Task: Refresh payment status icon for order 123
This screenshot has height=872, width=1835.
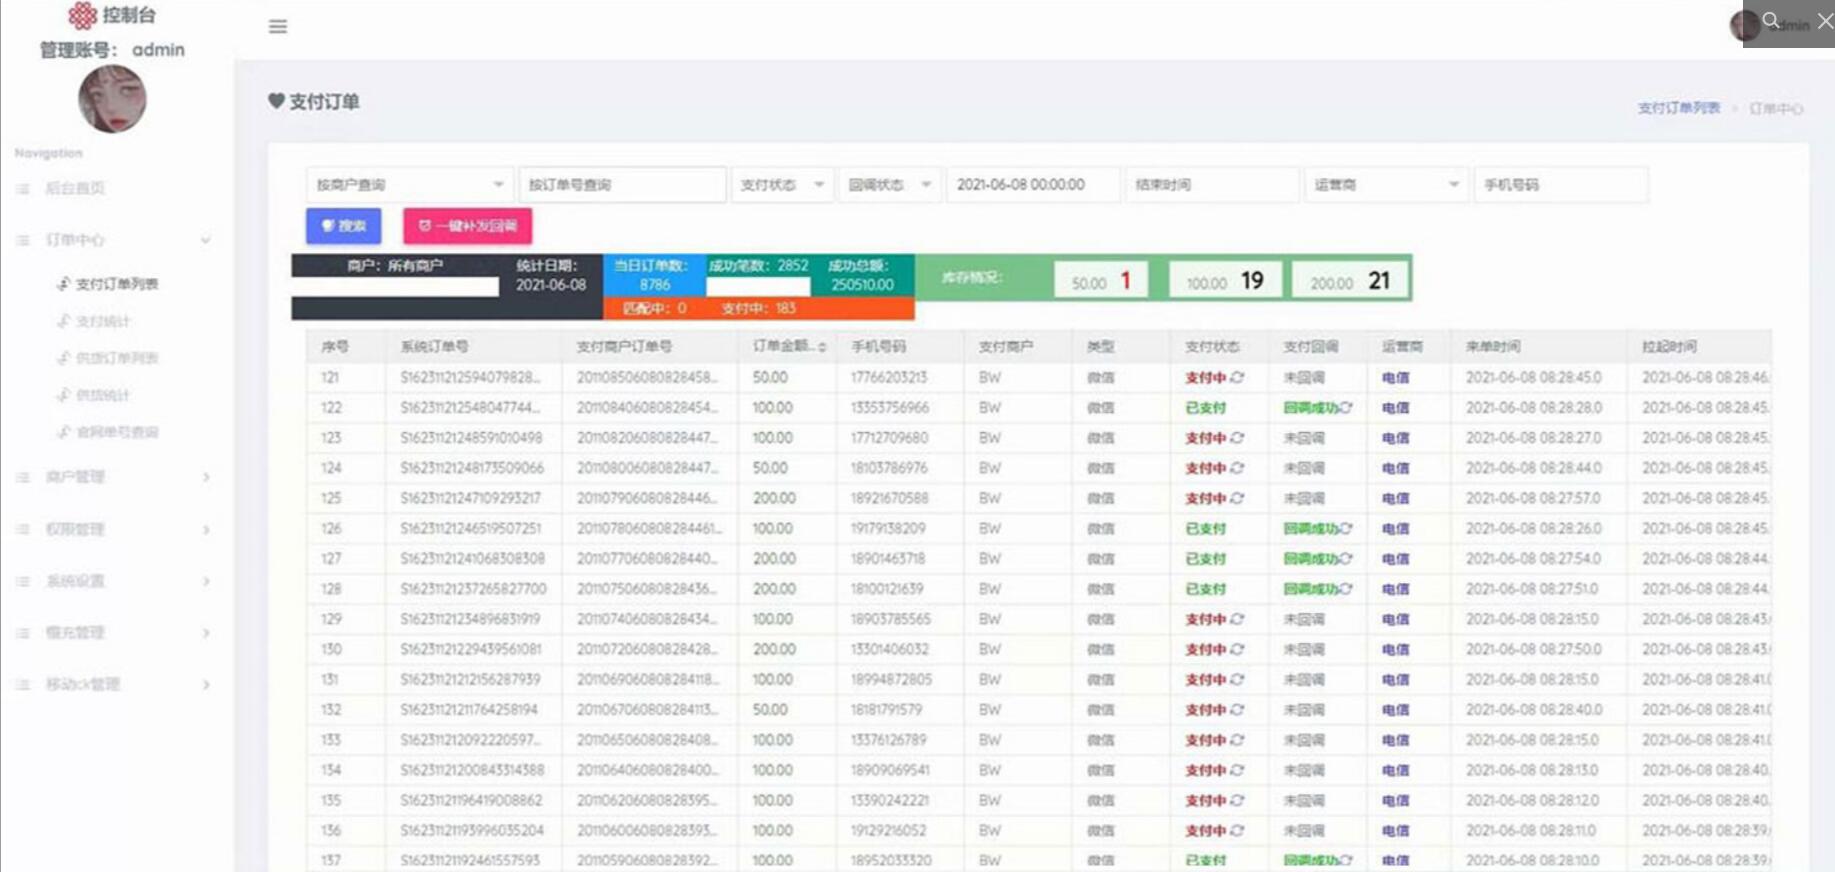Action: tap(1237, 438)
